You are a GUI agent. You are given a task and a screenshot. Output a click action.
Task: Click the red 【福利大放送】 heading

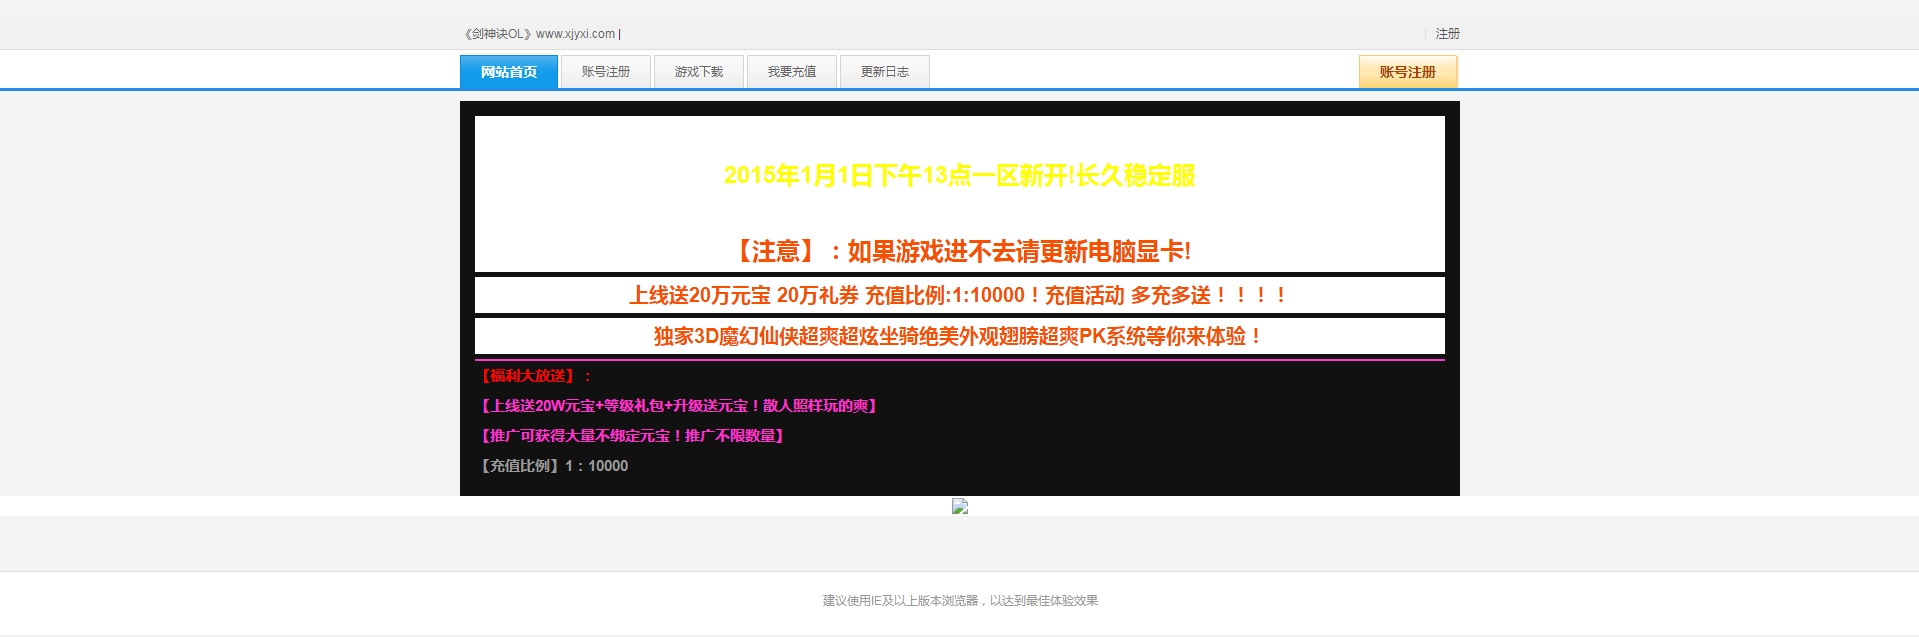pyautogui.click(x=536, y=376)
